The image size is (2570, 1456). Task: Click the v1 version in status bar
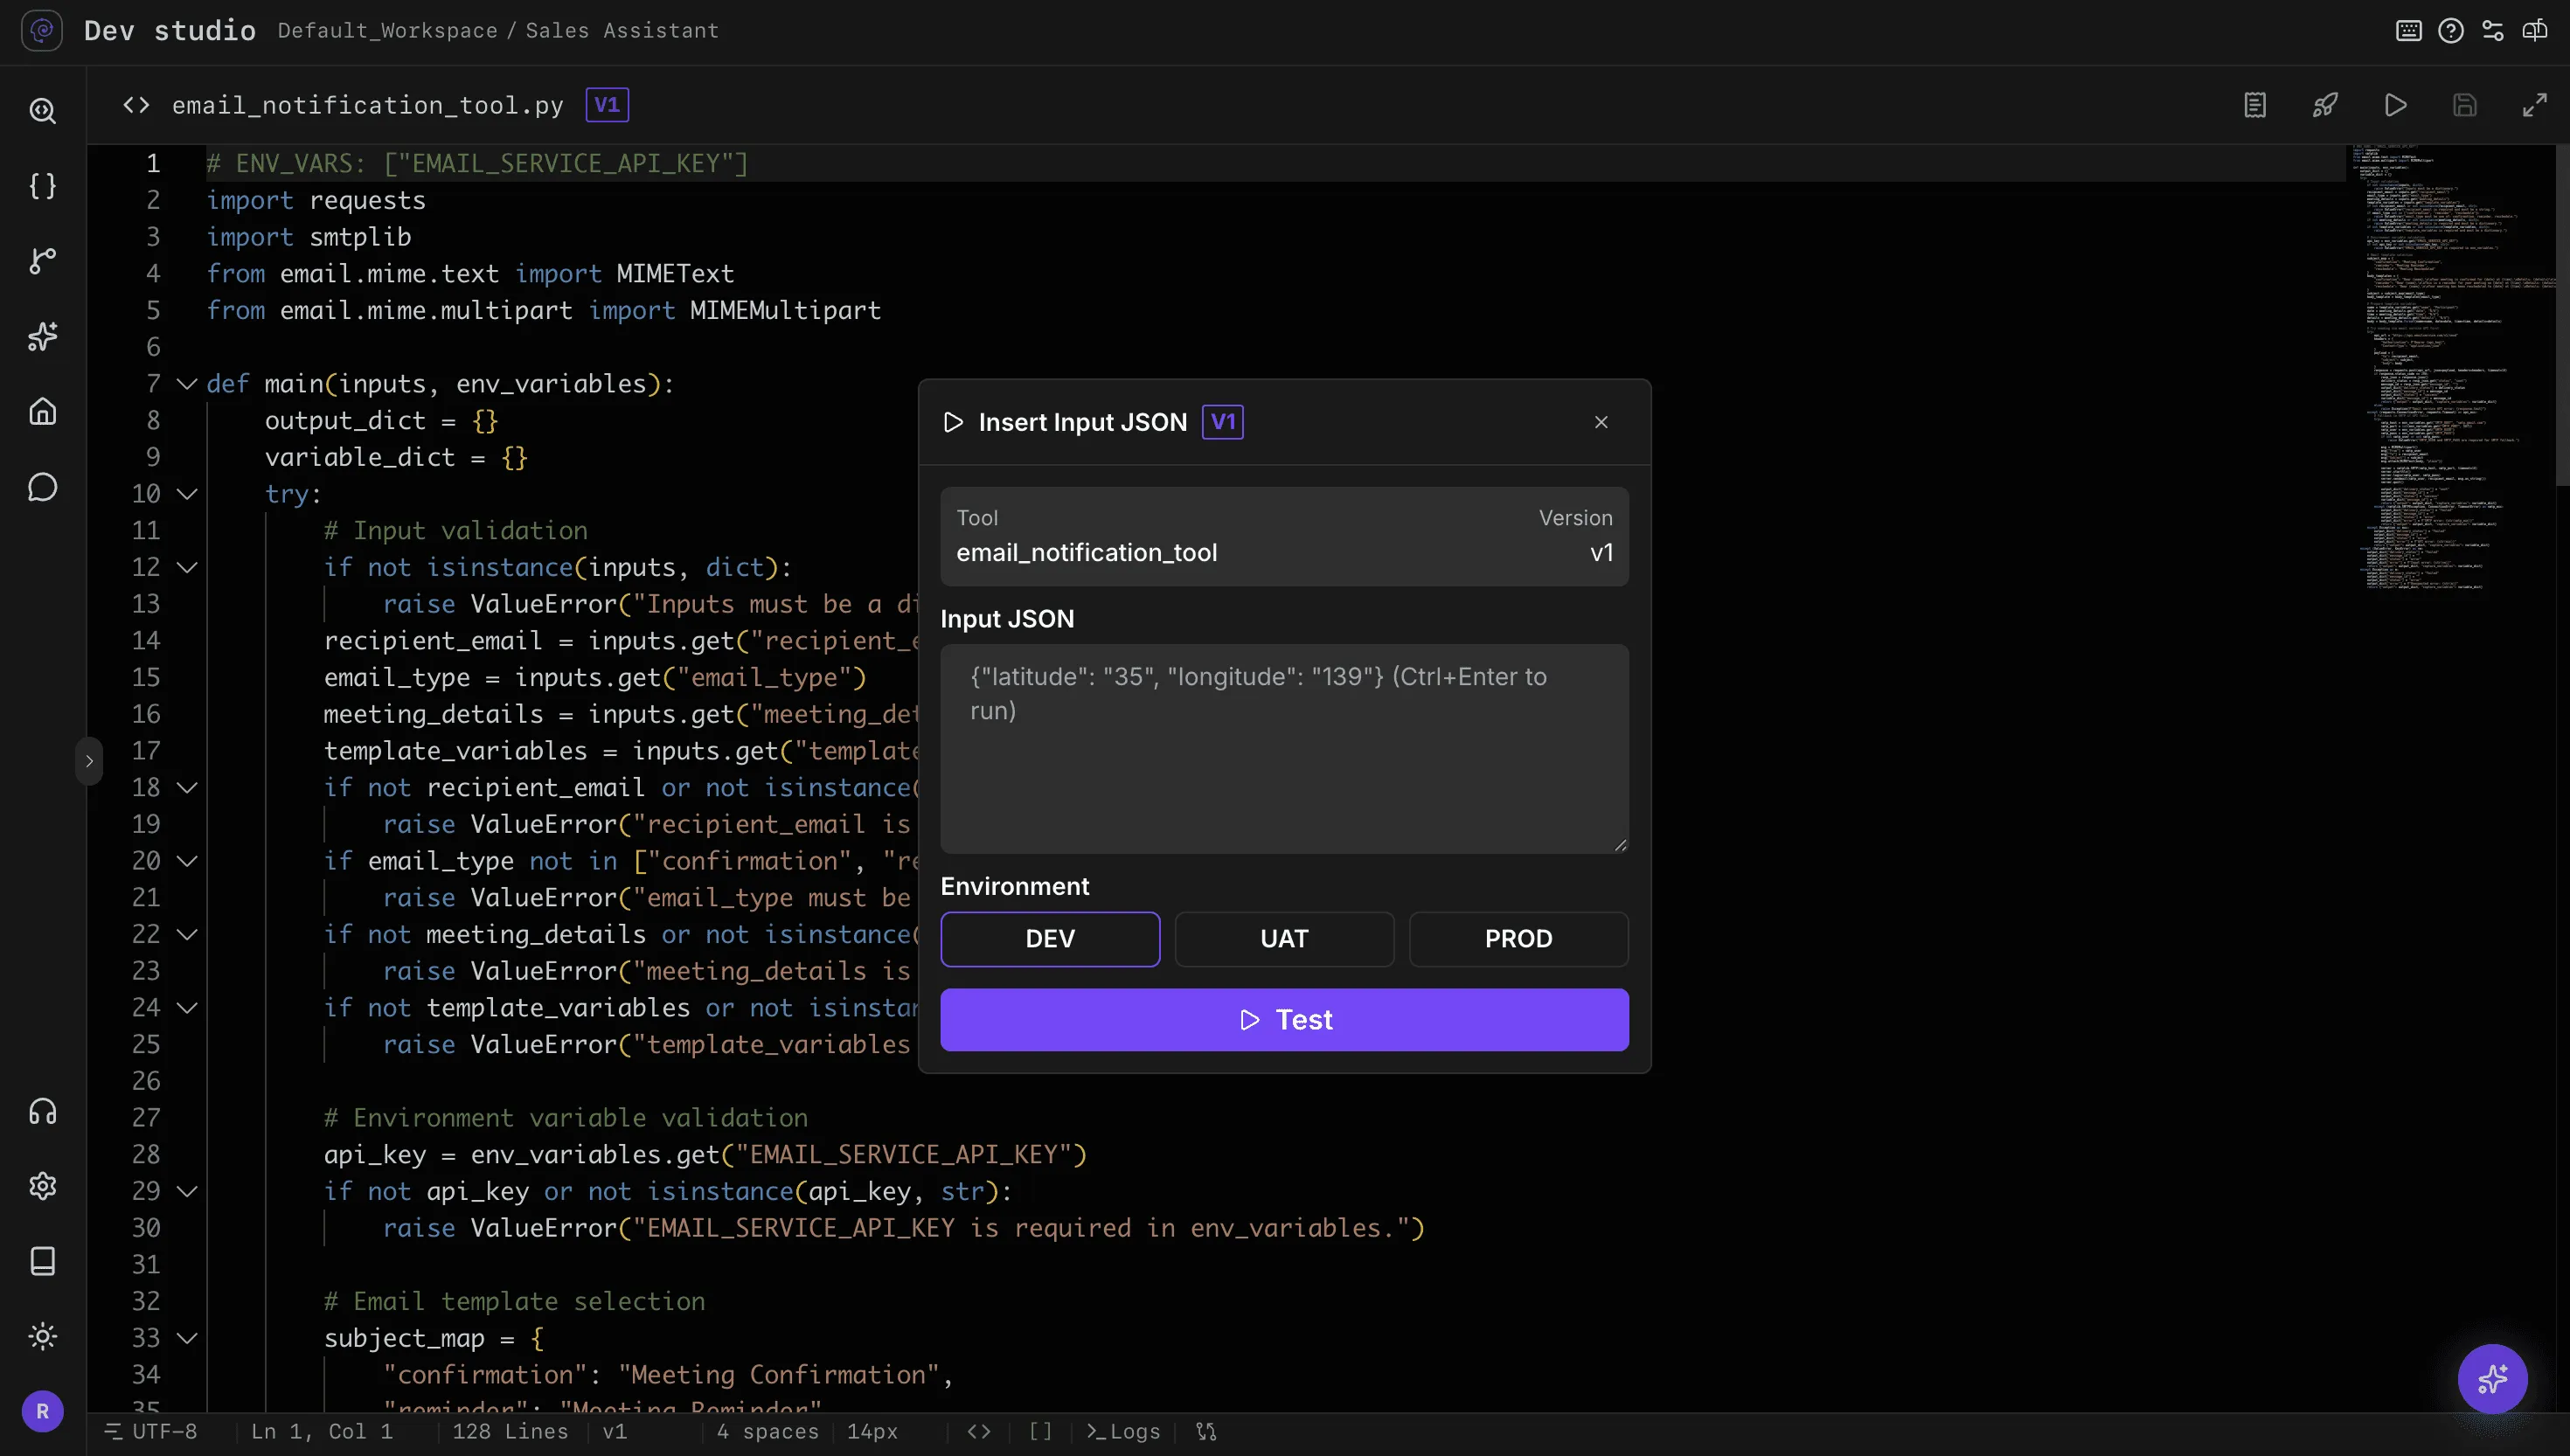[x=615, y=1431]
